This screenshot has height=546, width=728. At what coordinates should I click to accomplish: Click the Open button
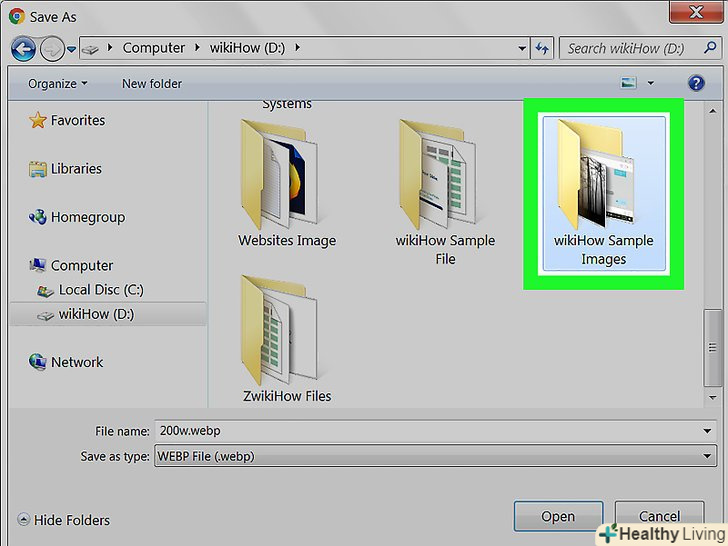pyautogui.click(x=558, y=516)
